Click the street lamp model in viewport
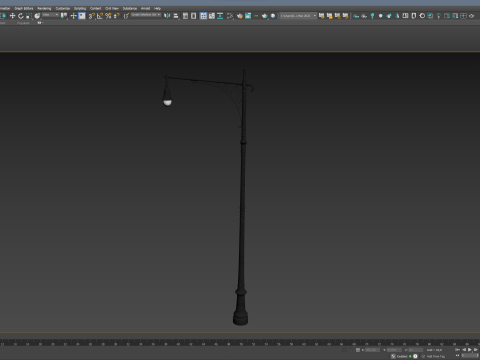 [x=242, y=200]
